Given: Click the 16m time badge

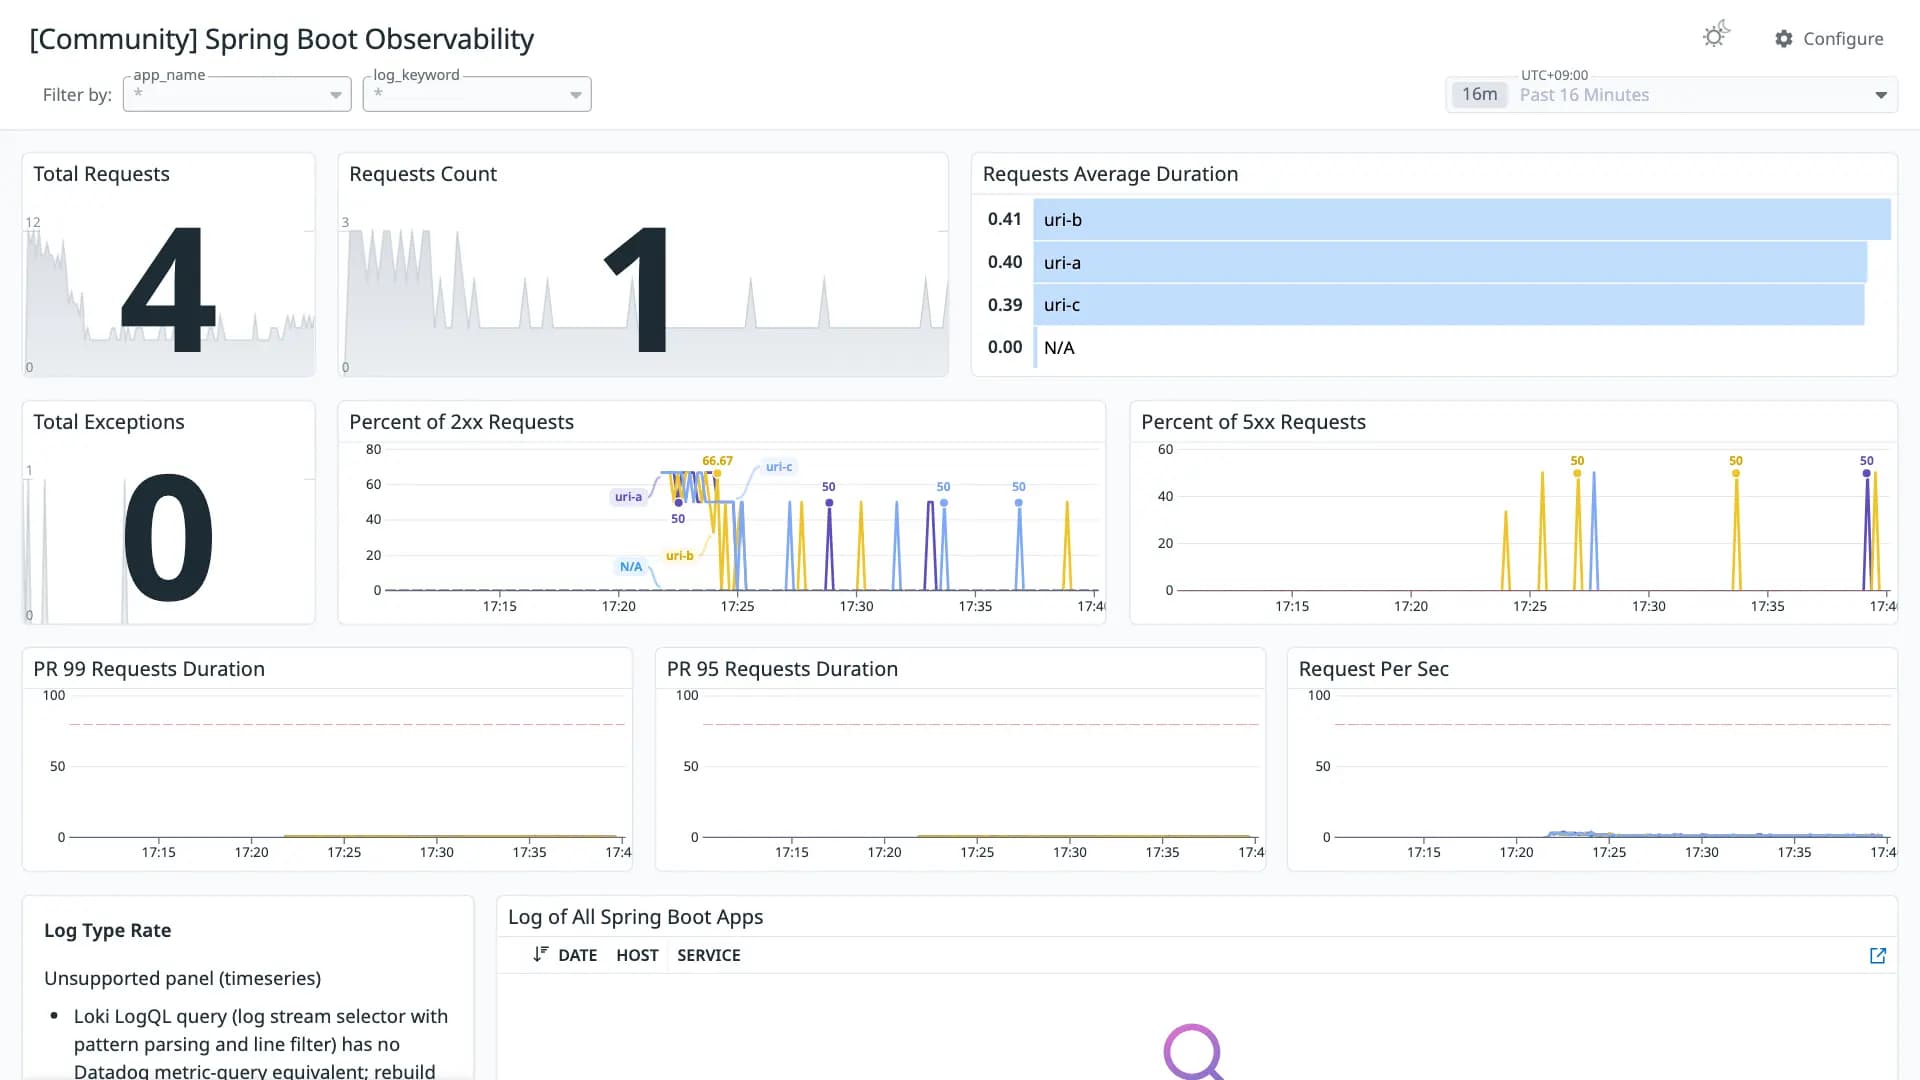Looking at the screenshot, I should point(1480,94).
